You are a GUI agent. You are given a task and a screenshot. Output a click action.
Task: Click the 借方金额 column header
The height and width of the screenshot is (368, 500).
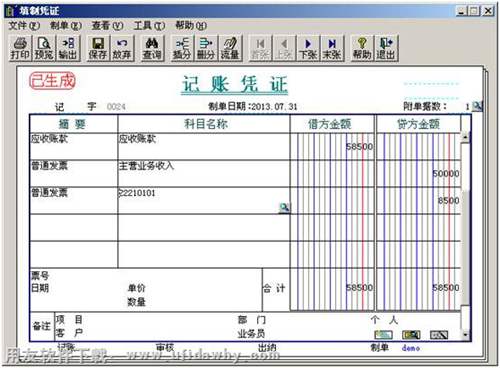(332, 124)
